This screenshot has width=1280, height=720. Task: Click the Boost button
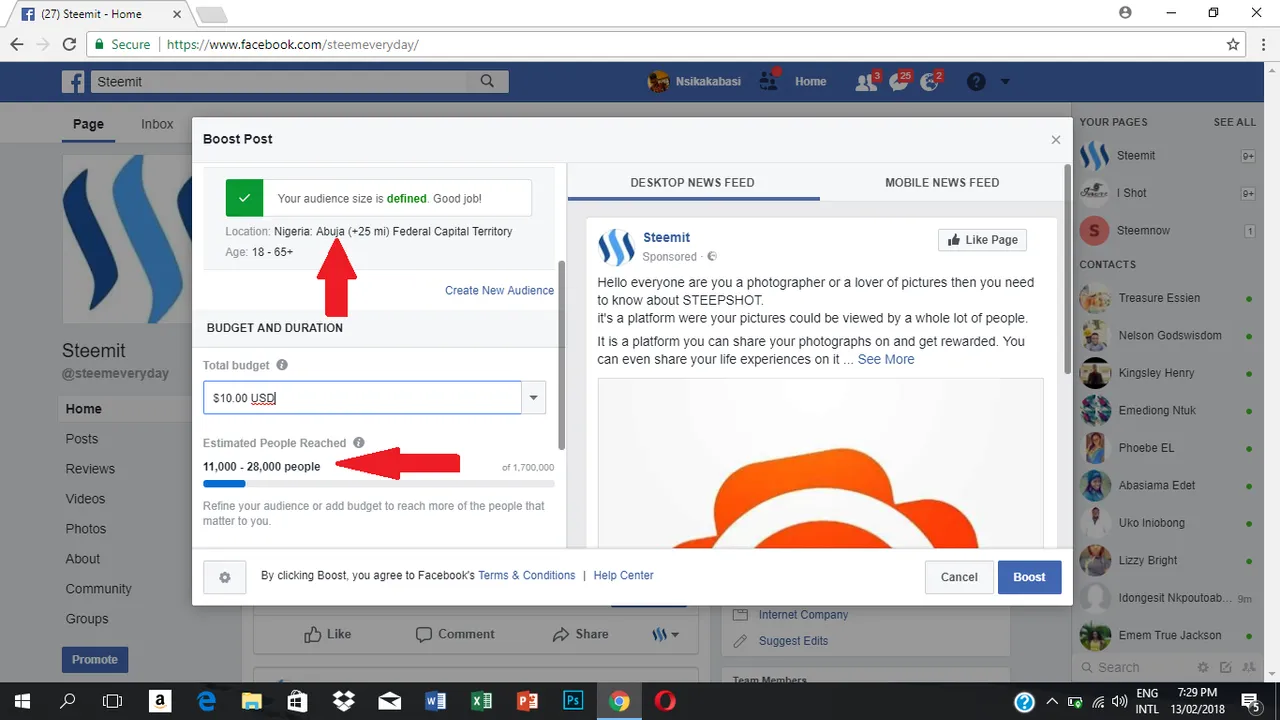point(1029,577)
